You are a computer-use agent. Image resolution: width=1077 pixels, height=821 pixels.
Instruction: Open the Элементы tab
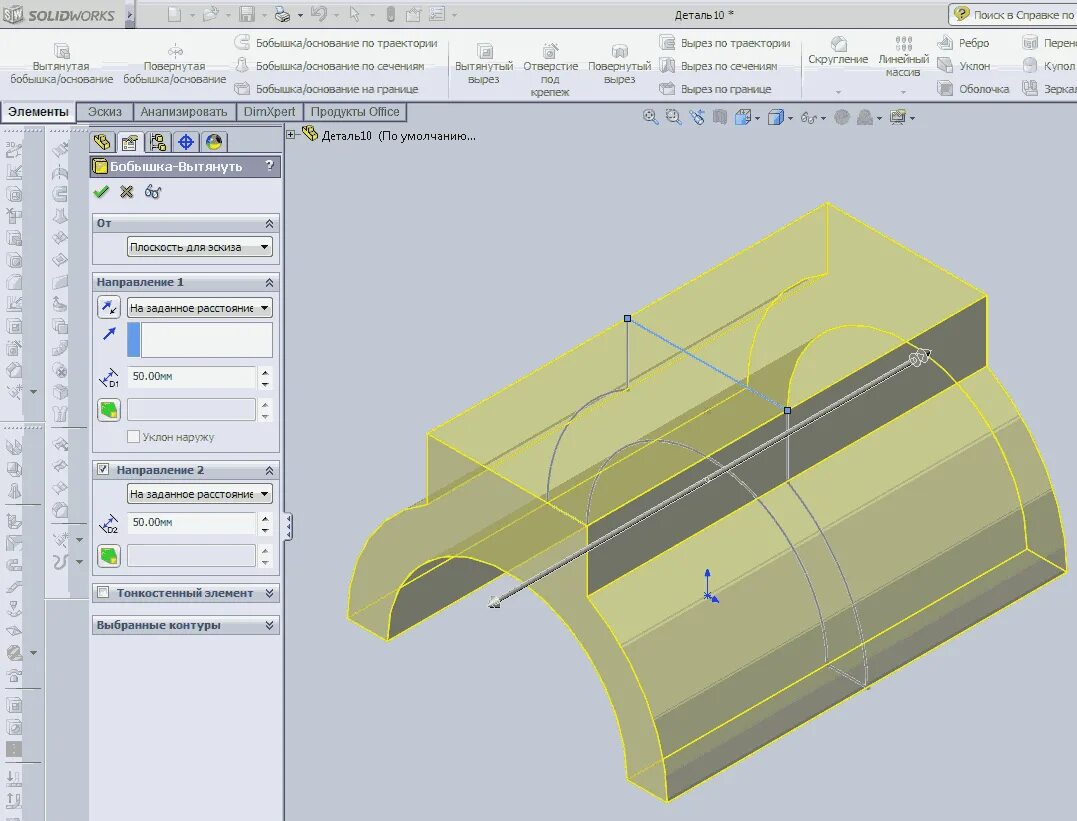point(38,112)
